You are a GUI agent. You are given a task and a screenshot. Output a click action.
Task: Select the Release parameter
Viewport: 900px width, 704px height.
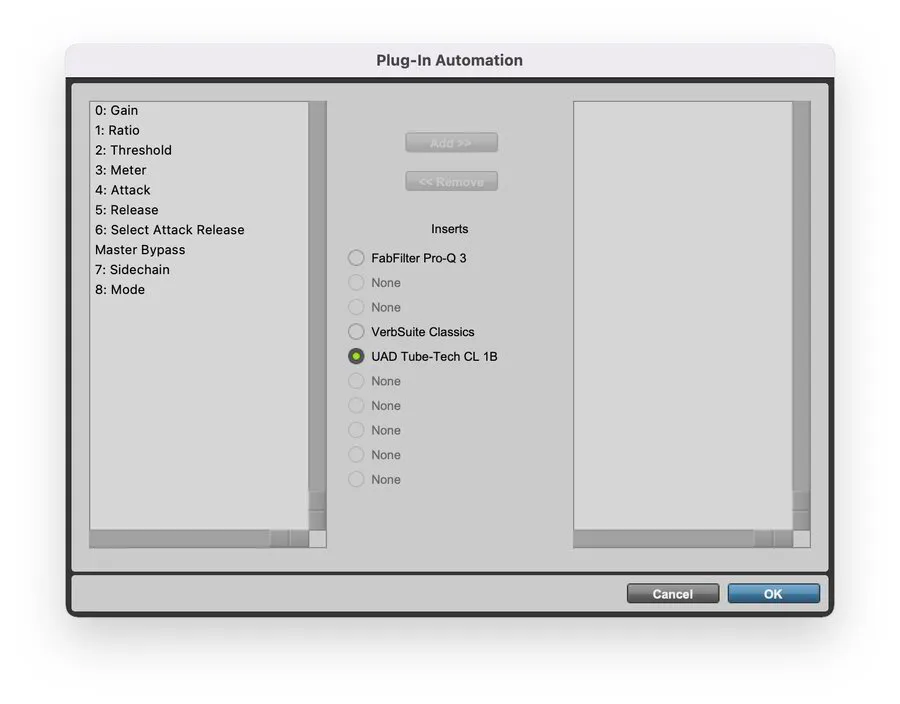tap(126, 210)
